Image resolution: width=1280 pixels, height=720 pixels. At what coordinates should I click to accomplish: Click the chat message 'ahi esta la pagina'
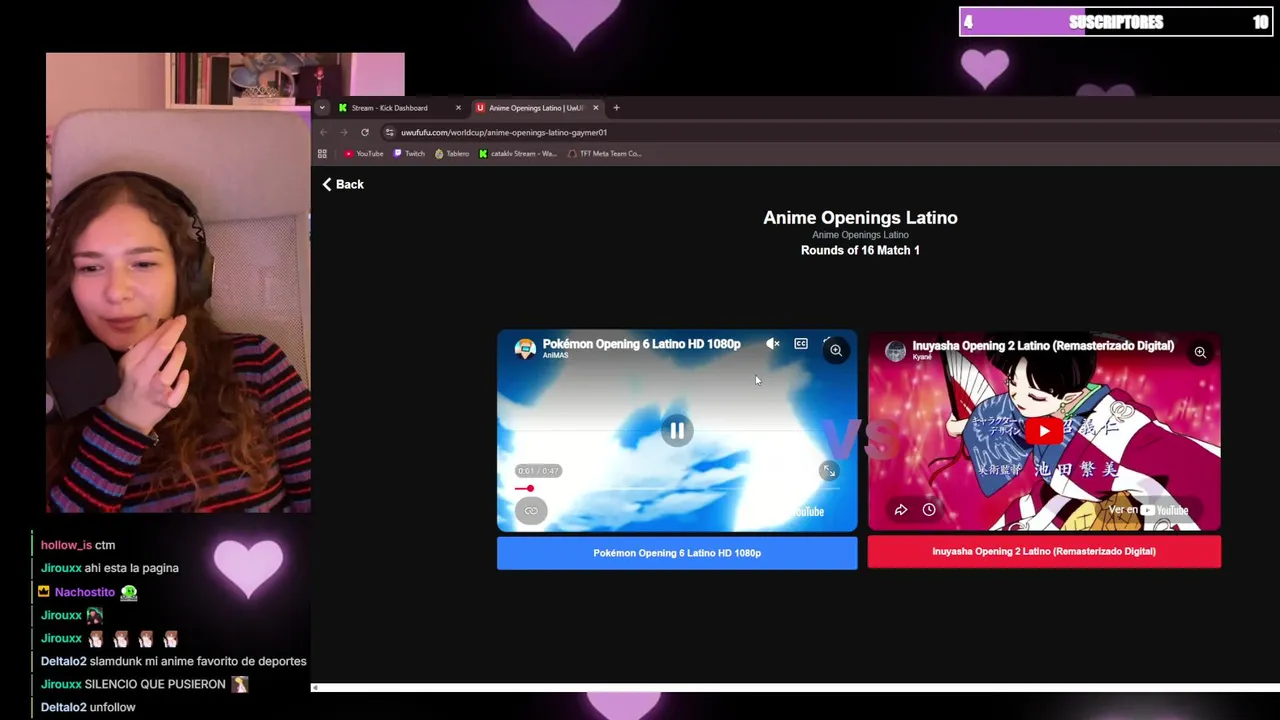tap(132, 568)
